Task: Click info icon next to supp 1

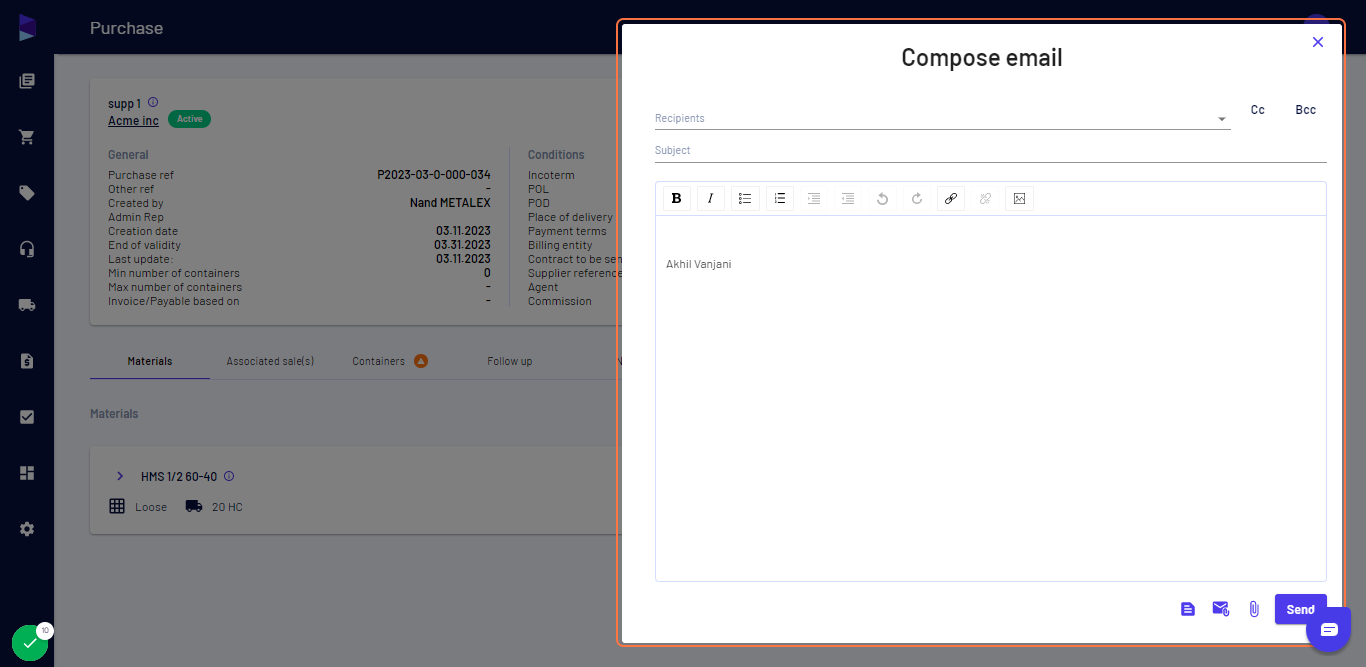Action: coord(153,102)
